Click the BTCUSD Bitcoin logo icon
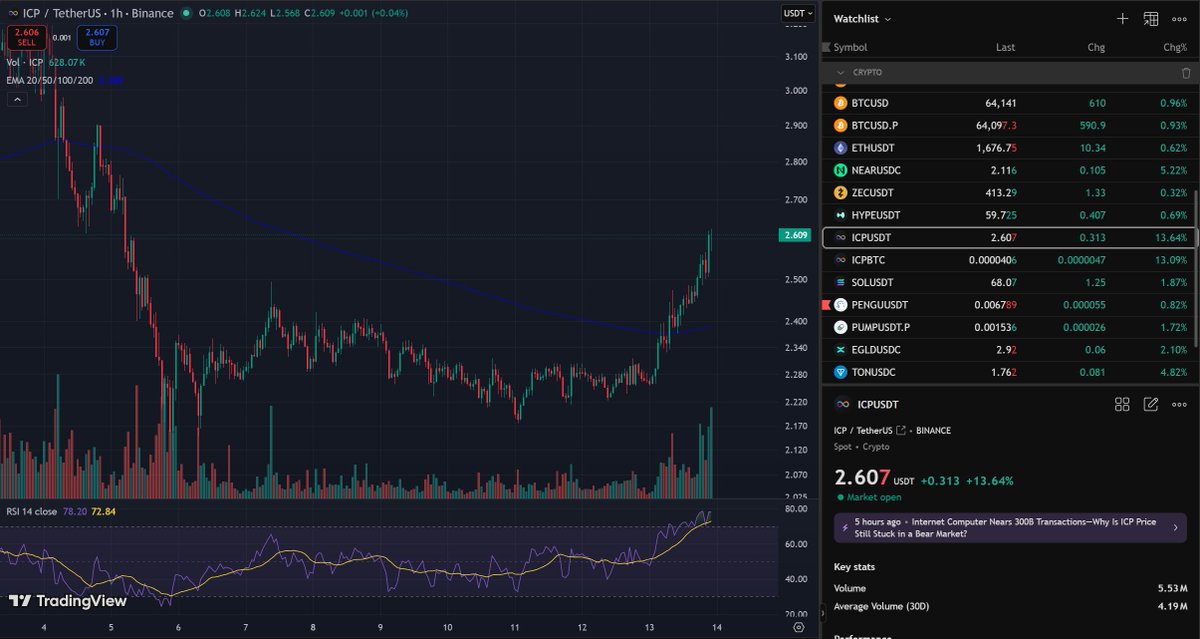Screen dimensions: 1200x639 (x=841, y=103)
